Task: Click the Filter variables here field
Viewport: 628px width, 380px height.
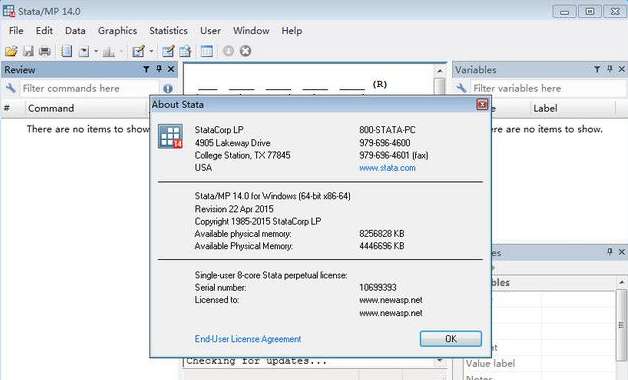Action: pos(547,88)
